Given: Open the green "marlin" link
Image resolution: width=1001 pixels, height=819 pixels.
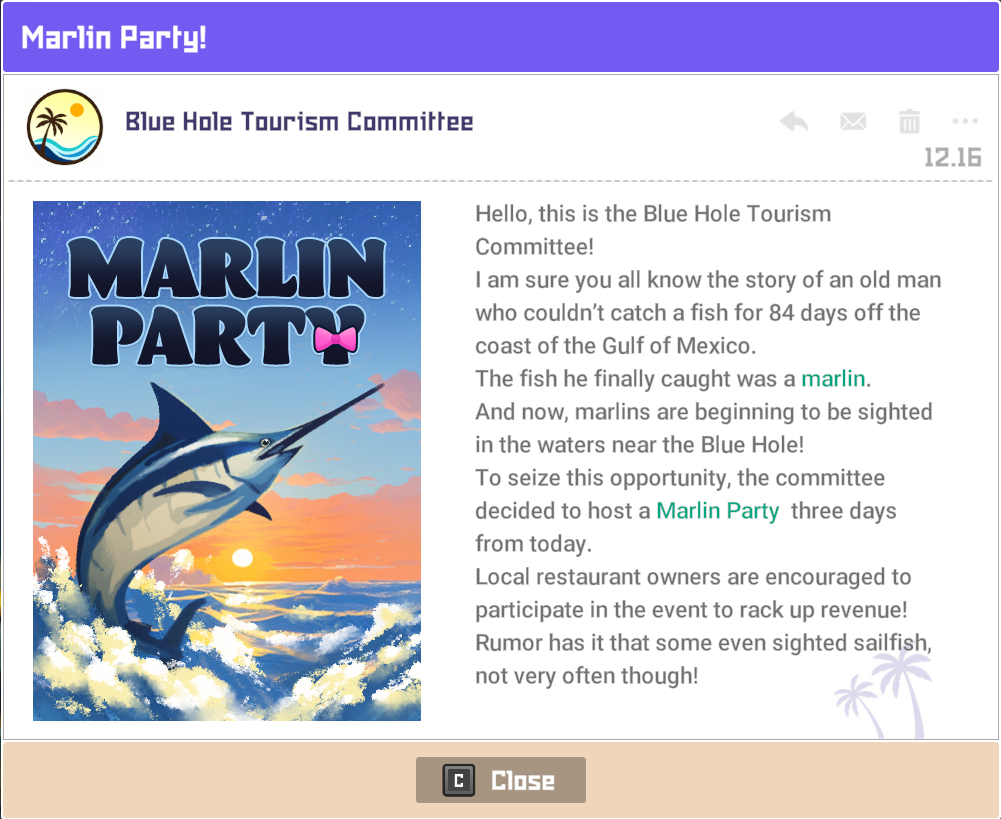Looking at the screenshot, I should (833, 379).
